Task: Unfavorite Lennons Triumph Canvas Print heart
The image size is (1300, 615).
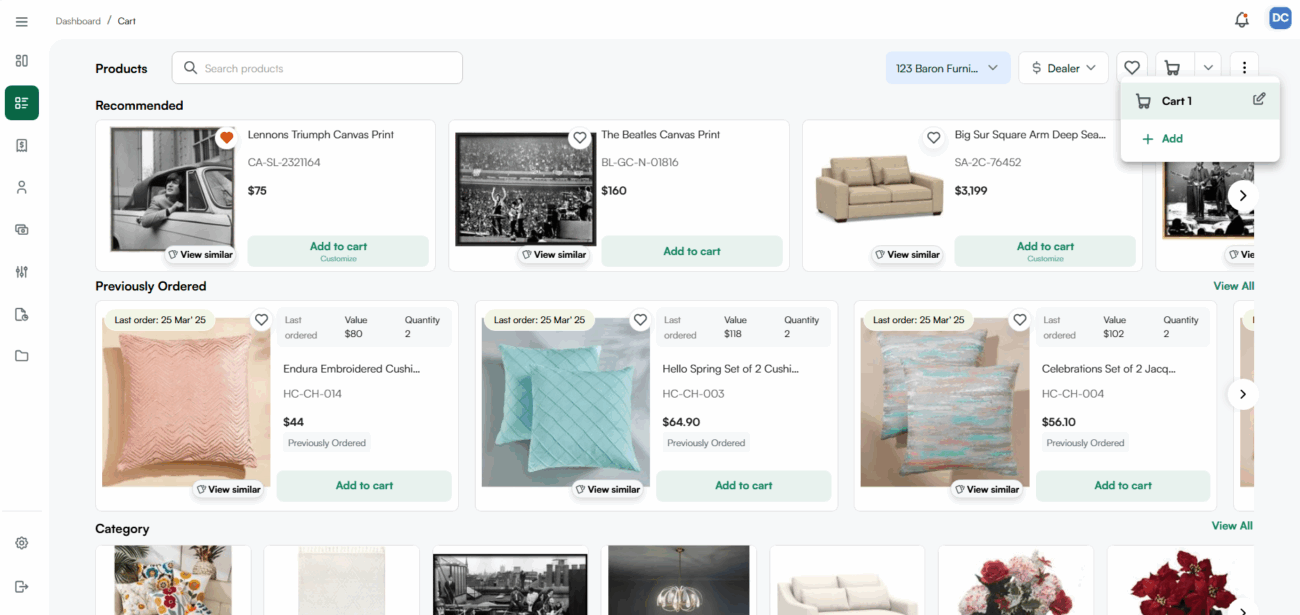Action: point(227,138)
